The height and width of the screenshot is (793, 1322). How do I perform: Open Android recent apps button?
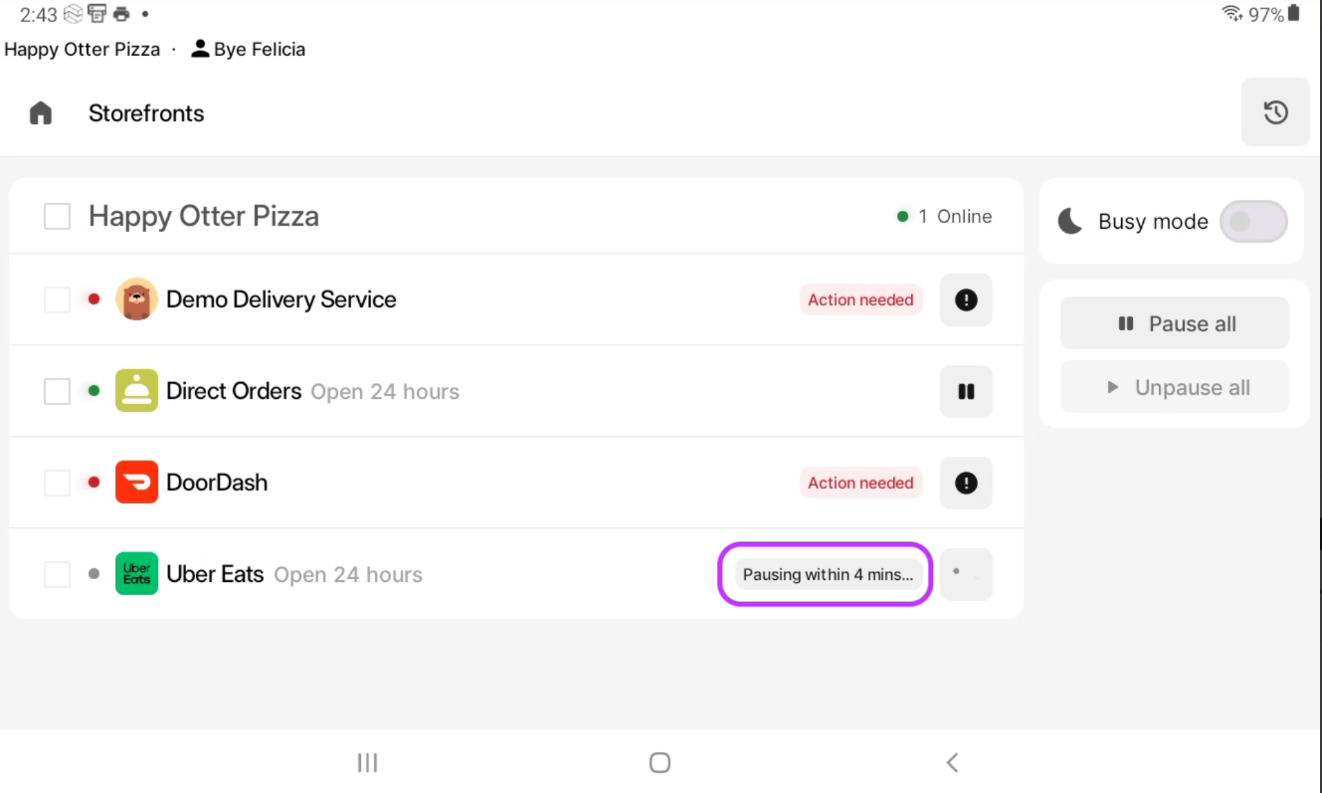(367, 763)
